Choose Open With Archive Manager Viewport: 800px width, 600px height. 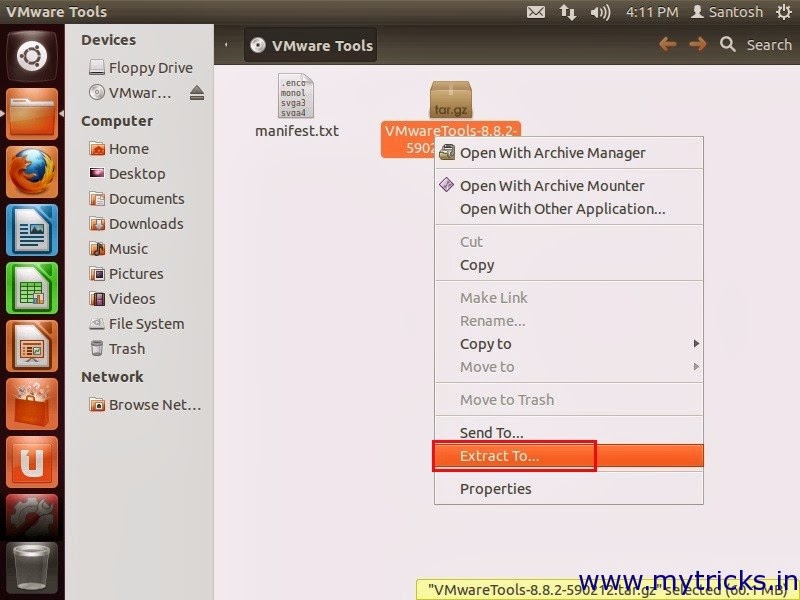(568, 153)
